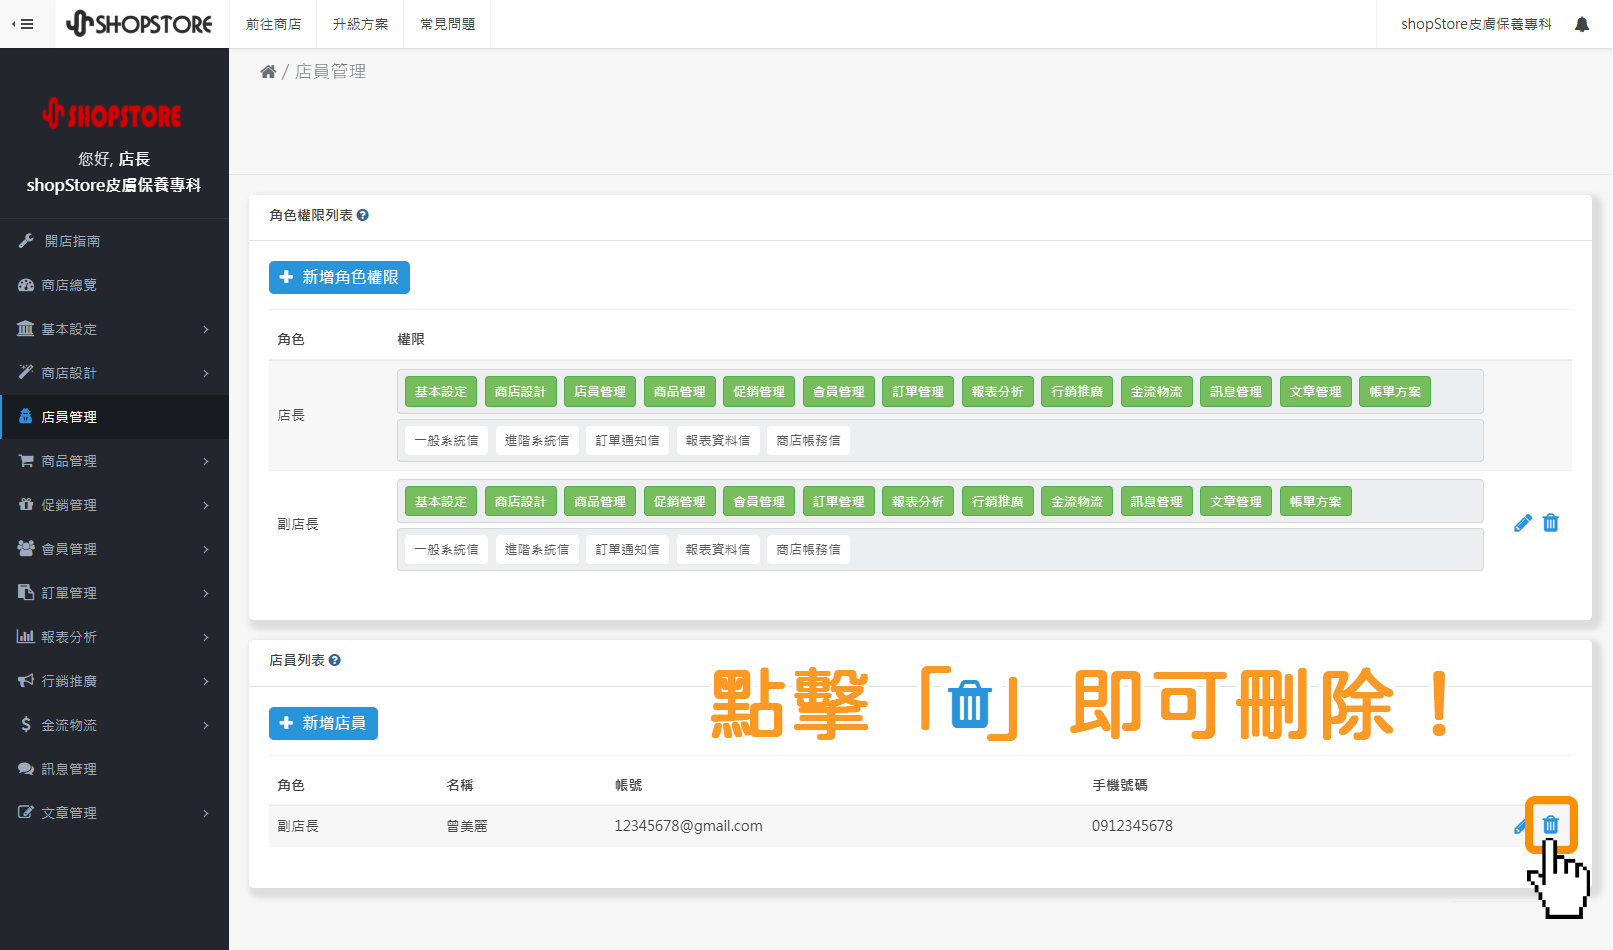Click 新增店員 button

click(323, 723)
